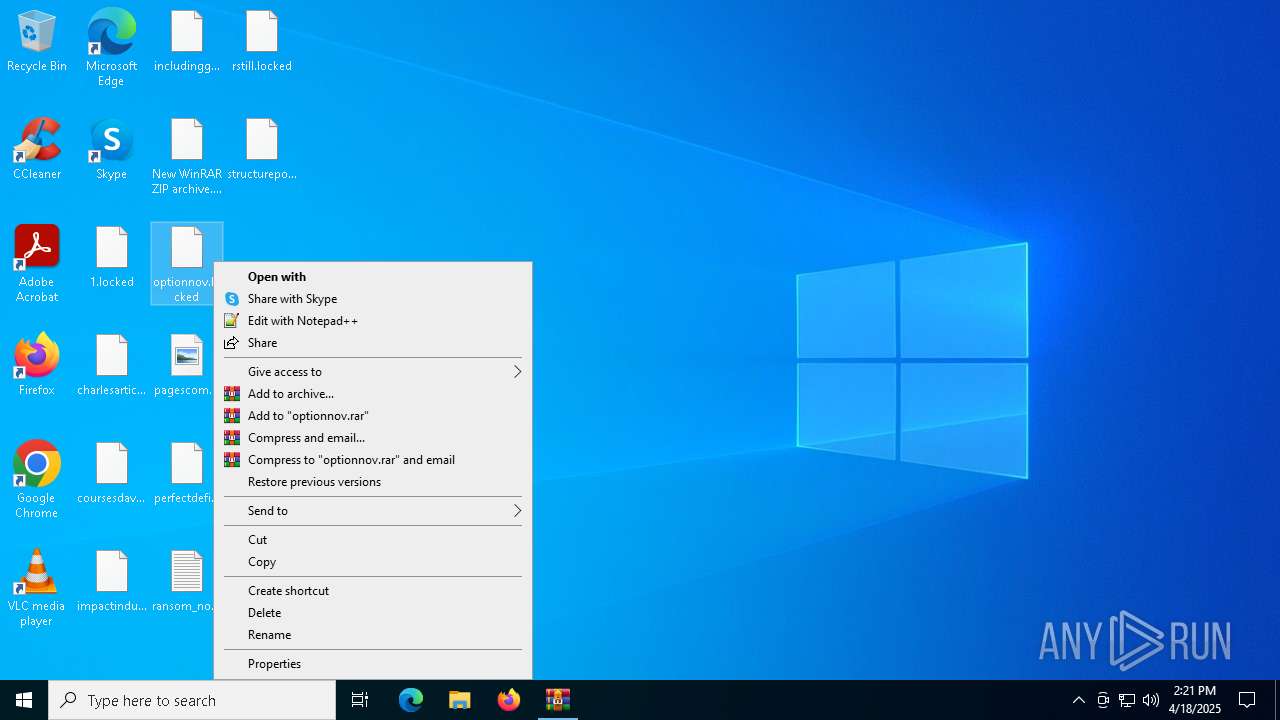The width and height of the screenshot is (1280, 720).
Task: Open network status in system tray
Action: [x=1127, y=700]
